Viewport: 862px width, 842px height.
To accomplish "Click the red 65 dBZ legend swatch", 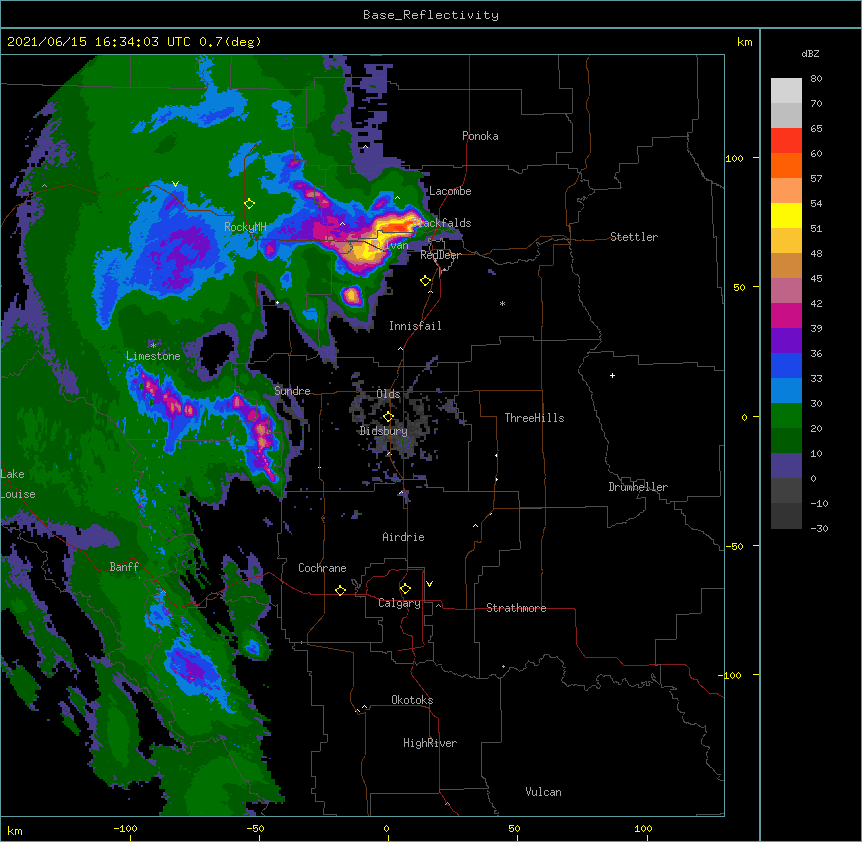I will [x=786, y=141].
